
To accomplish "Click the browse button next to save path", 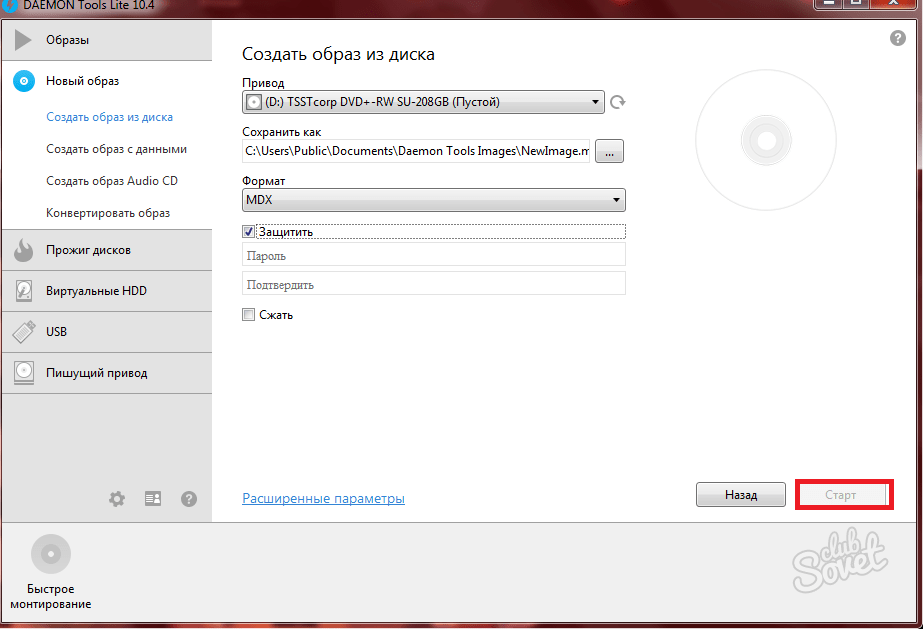I will (x=610, y=151).
